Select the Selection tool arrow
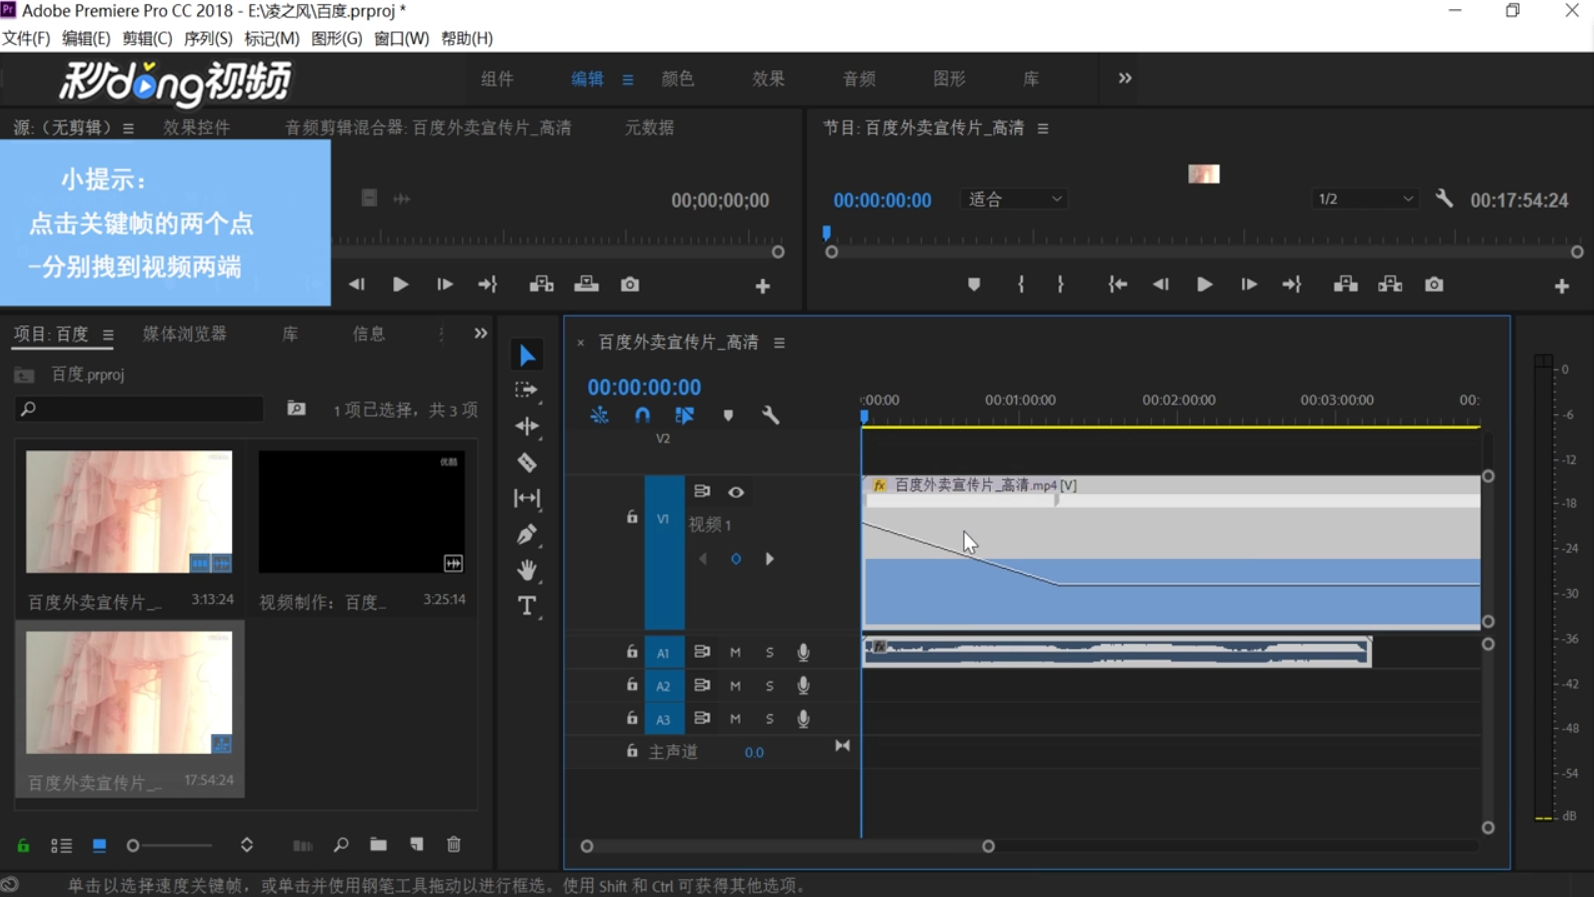Viewport: 1594px width, 897px height. click(x=527, y=355)
